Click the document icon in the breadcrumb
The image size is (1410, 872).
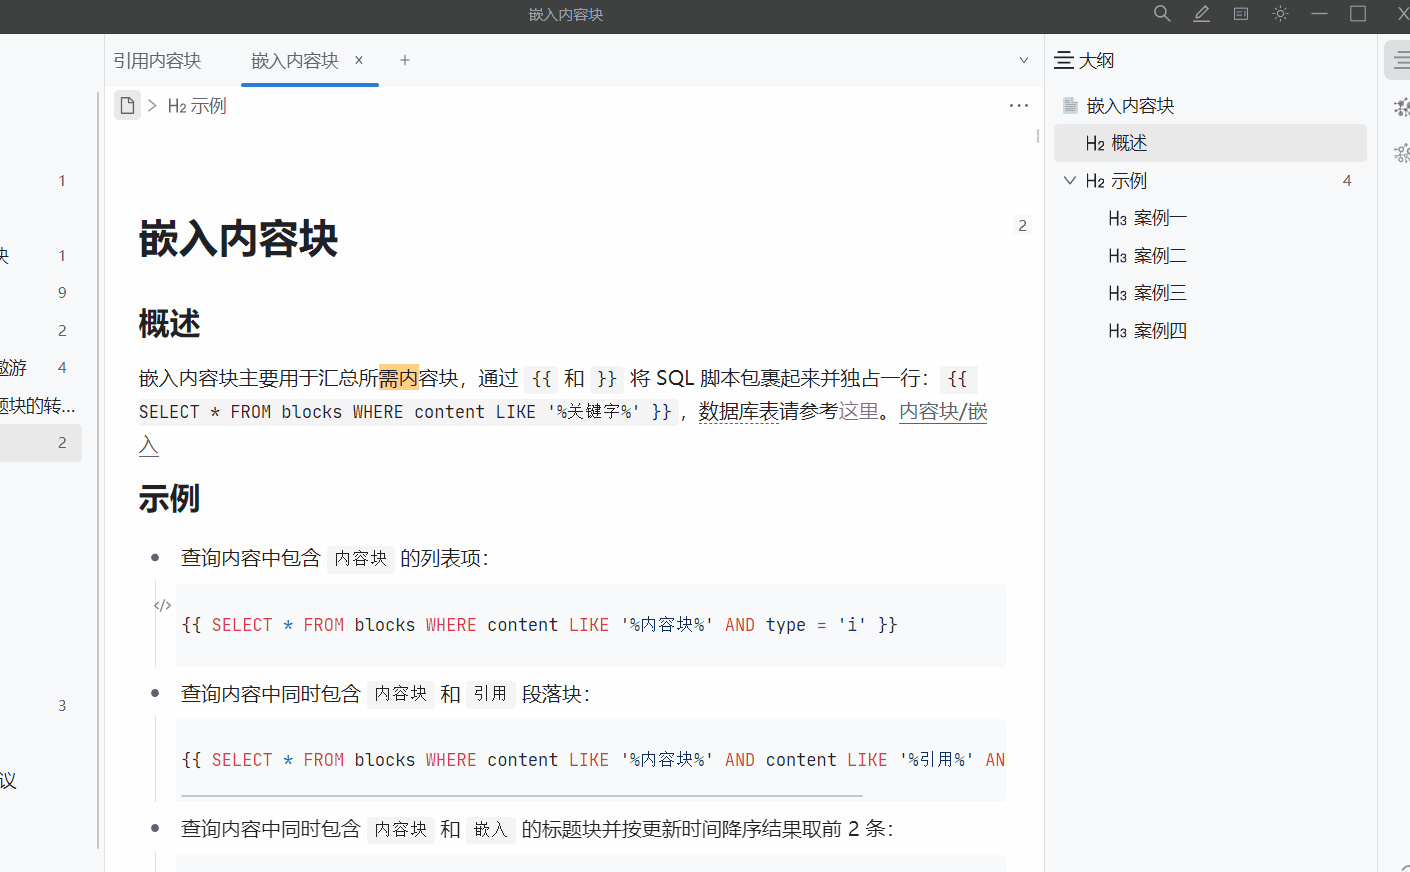click(126, 104)
